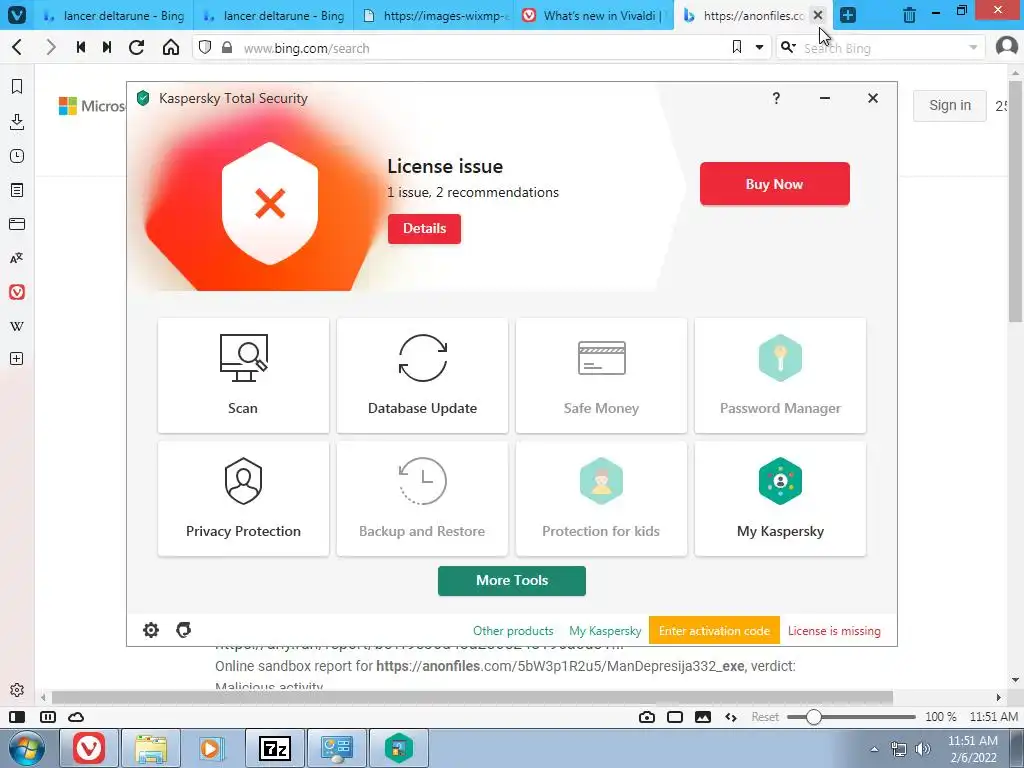Start Database Update in Kaspersky
The width and height of the screenshot is (1024, 768).
pos(422,376)
